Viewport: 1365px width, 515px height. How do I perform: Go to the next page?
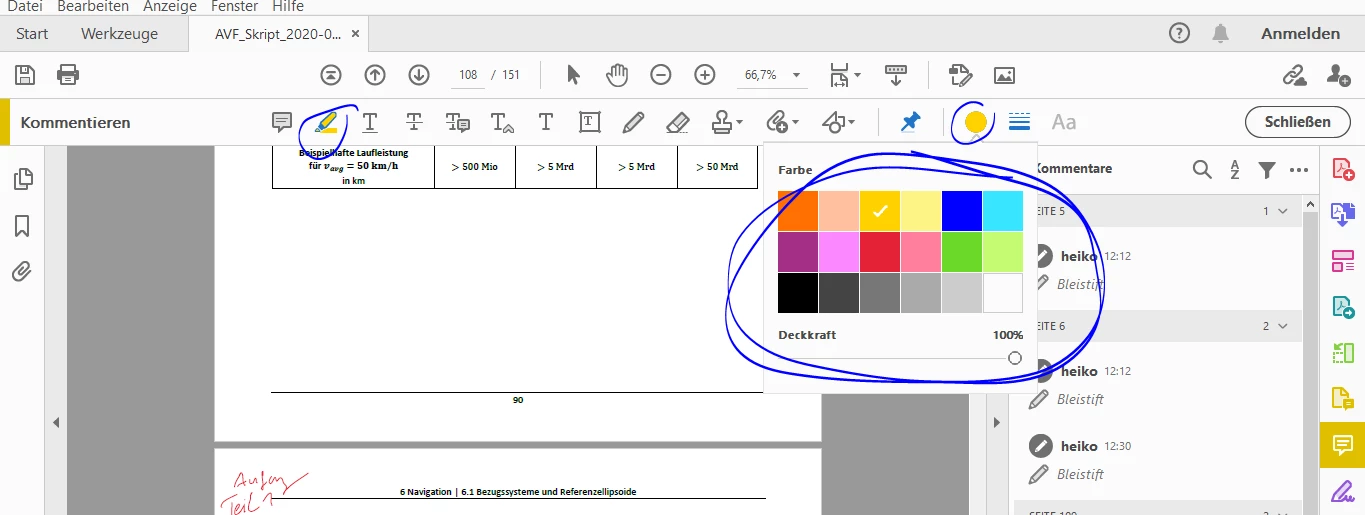pyautogui.click(x=419, y=75)
